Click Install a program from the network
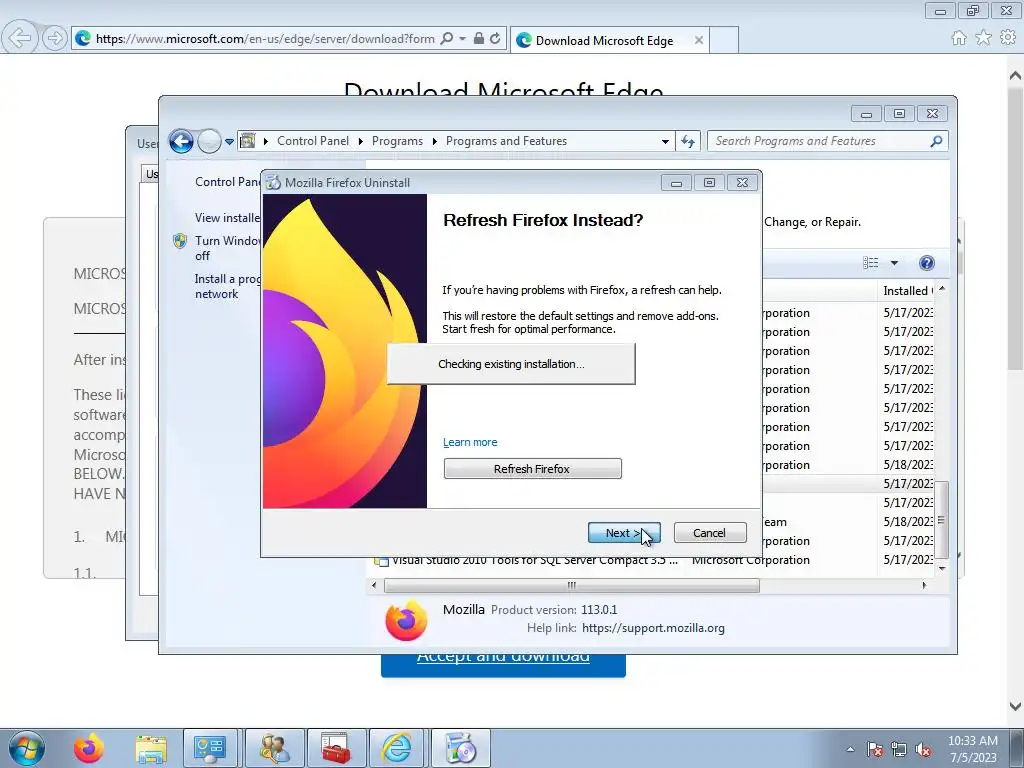Viewport: 1024px width, 768px height. [x=227, y=286]
